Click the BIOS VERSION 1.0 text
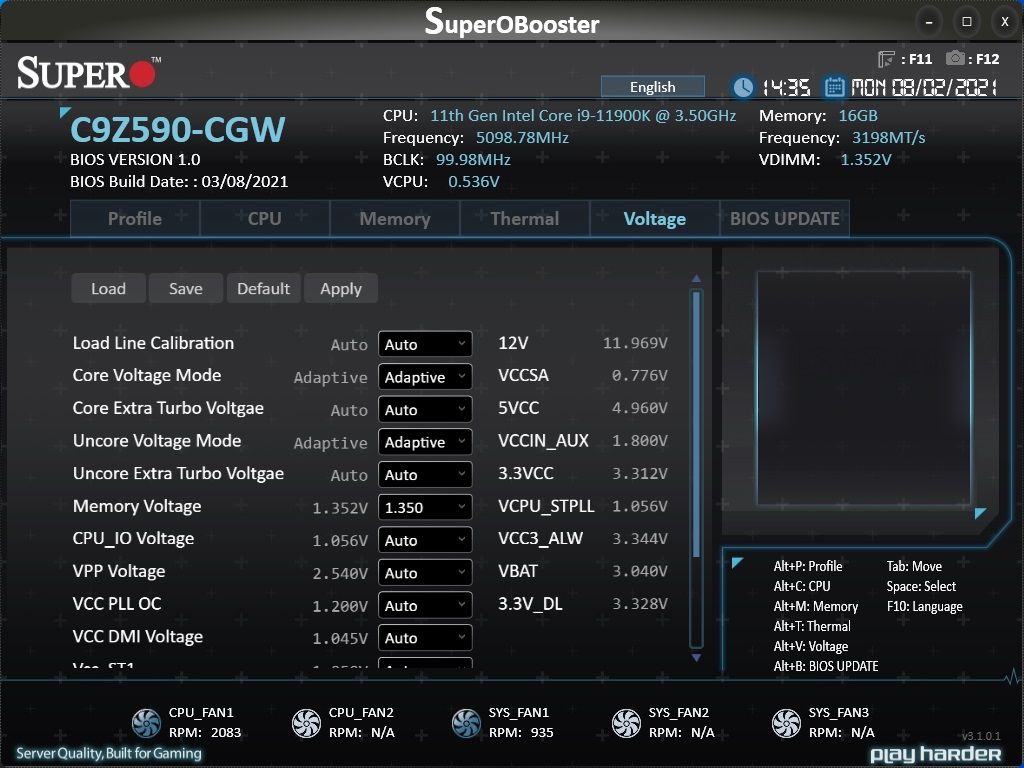This screenshot has width=1024, height=768. pyautogui.click(x=135, y=160)
